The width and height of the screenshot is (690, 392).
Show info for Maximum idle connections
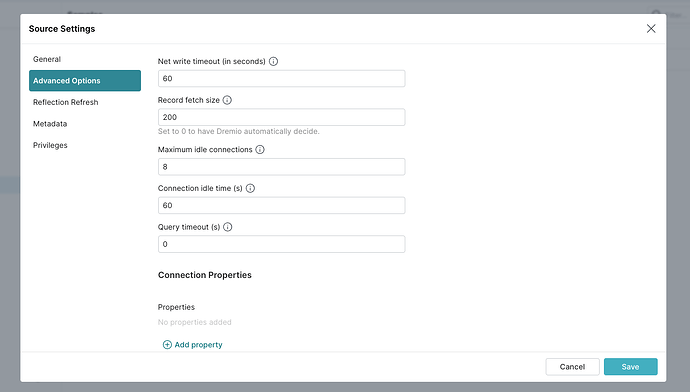click(260, 150)
